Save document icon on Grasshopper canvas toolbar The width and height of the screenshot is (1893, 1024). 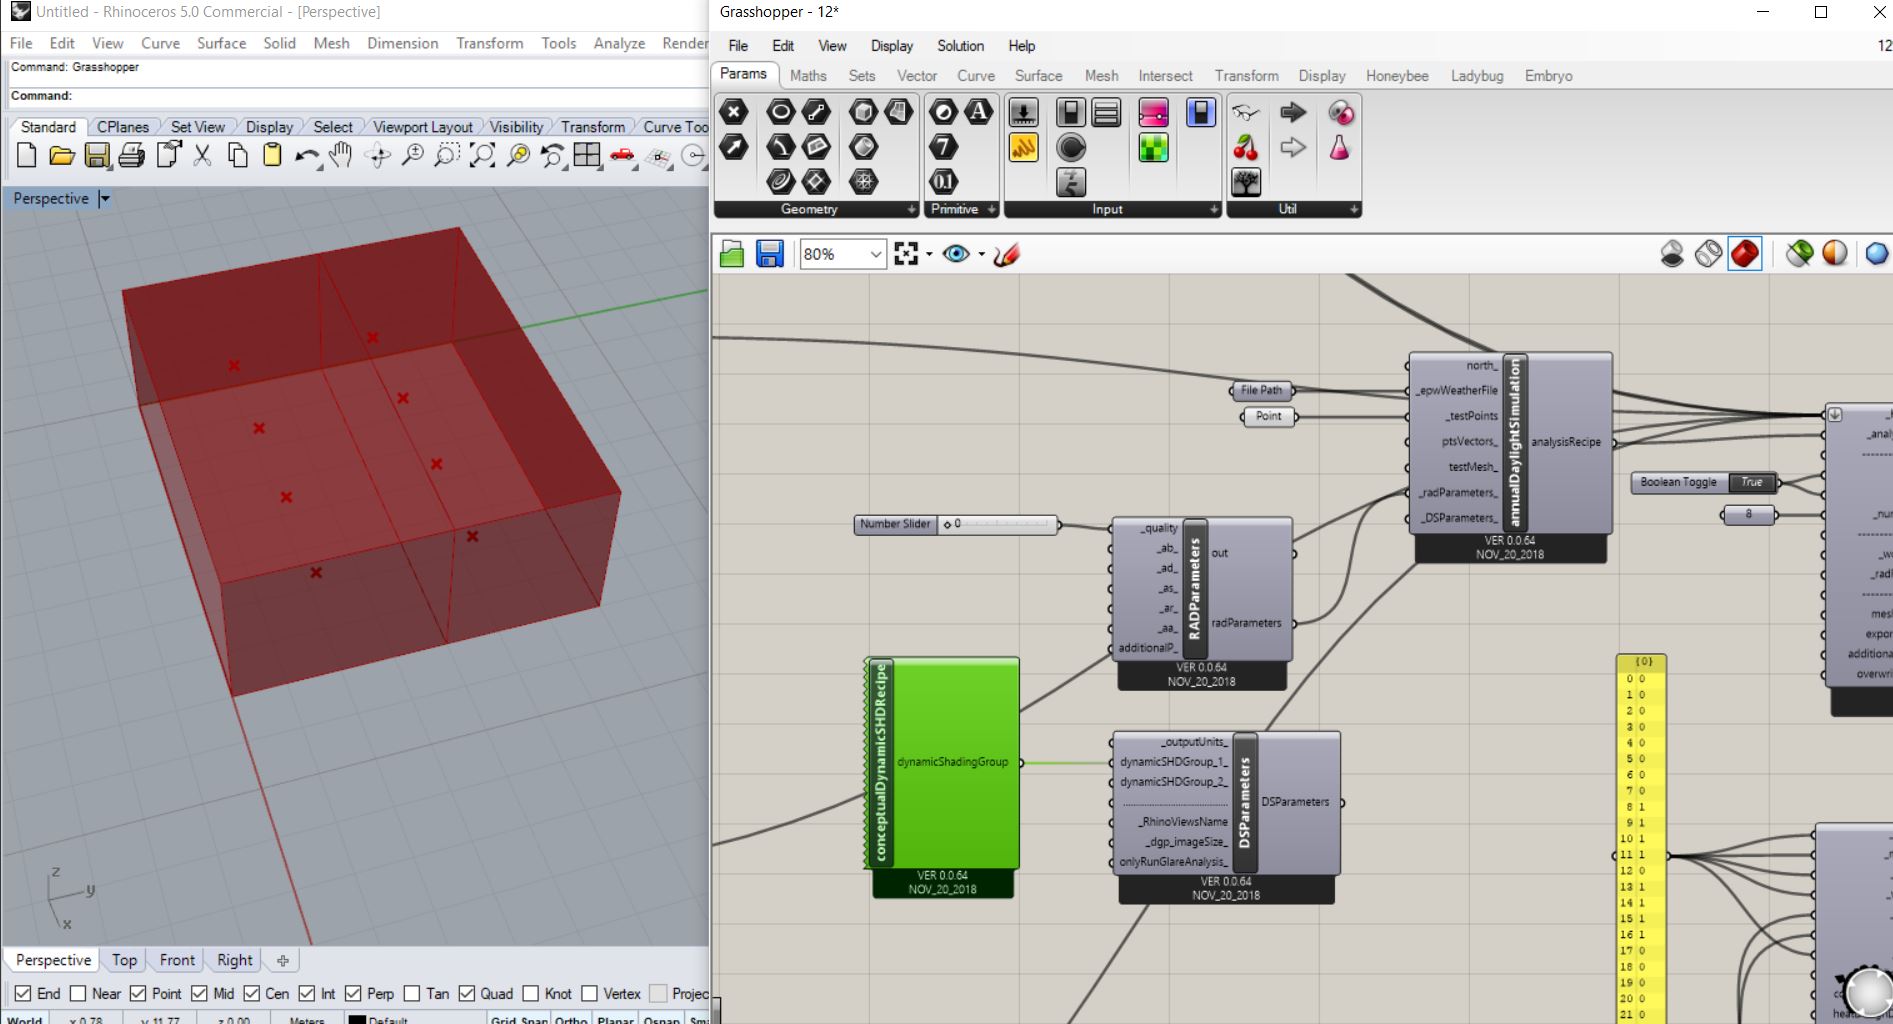tap(769, 254)
